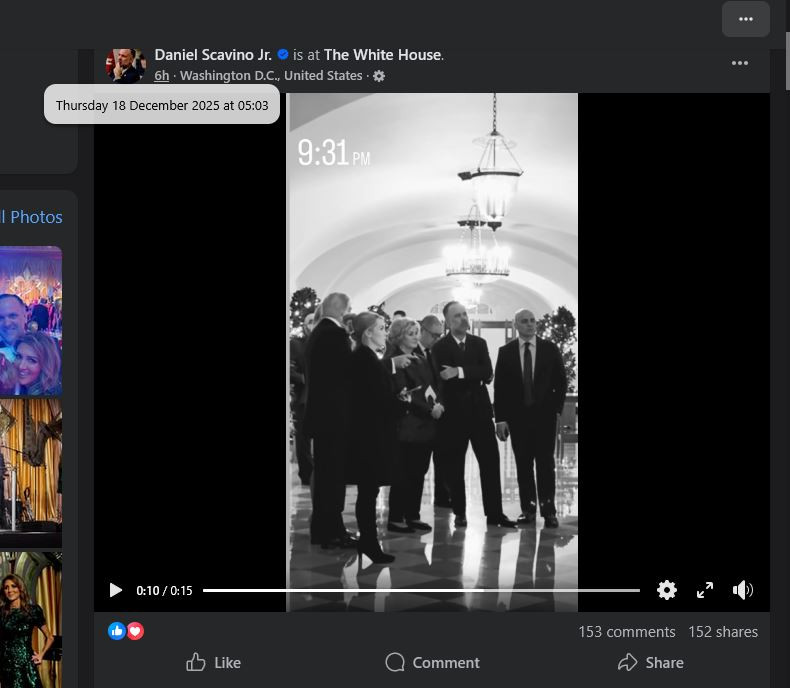Screen dimensions: 790x688
Task: View like and love reaction icons
Action: coord(126,631)
